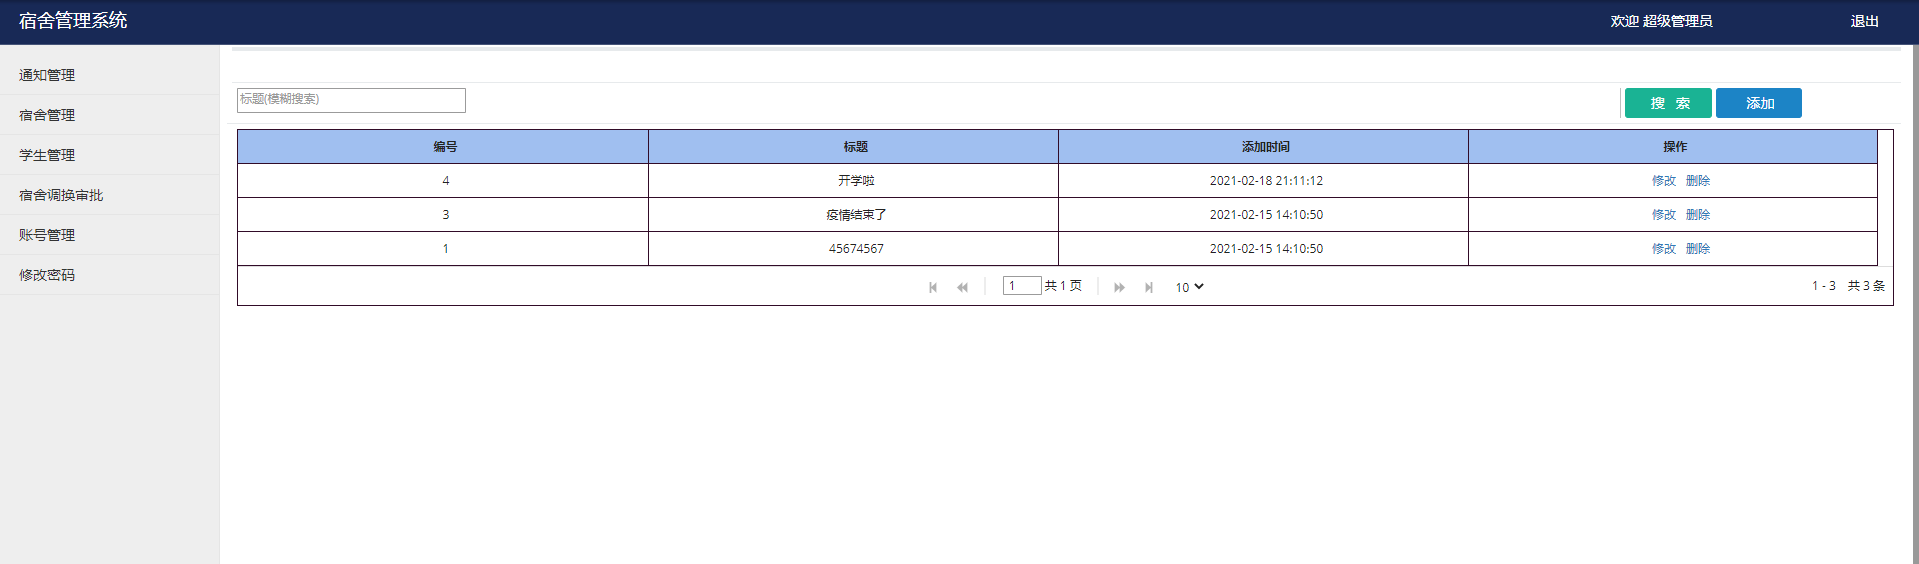Image resolution: width=1919 pixels, height=564 pixels.
Task: Click 删除 for the 45674567 row
Action: click(1698, 249)
